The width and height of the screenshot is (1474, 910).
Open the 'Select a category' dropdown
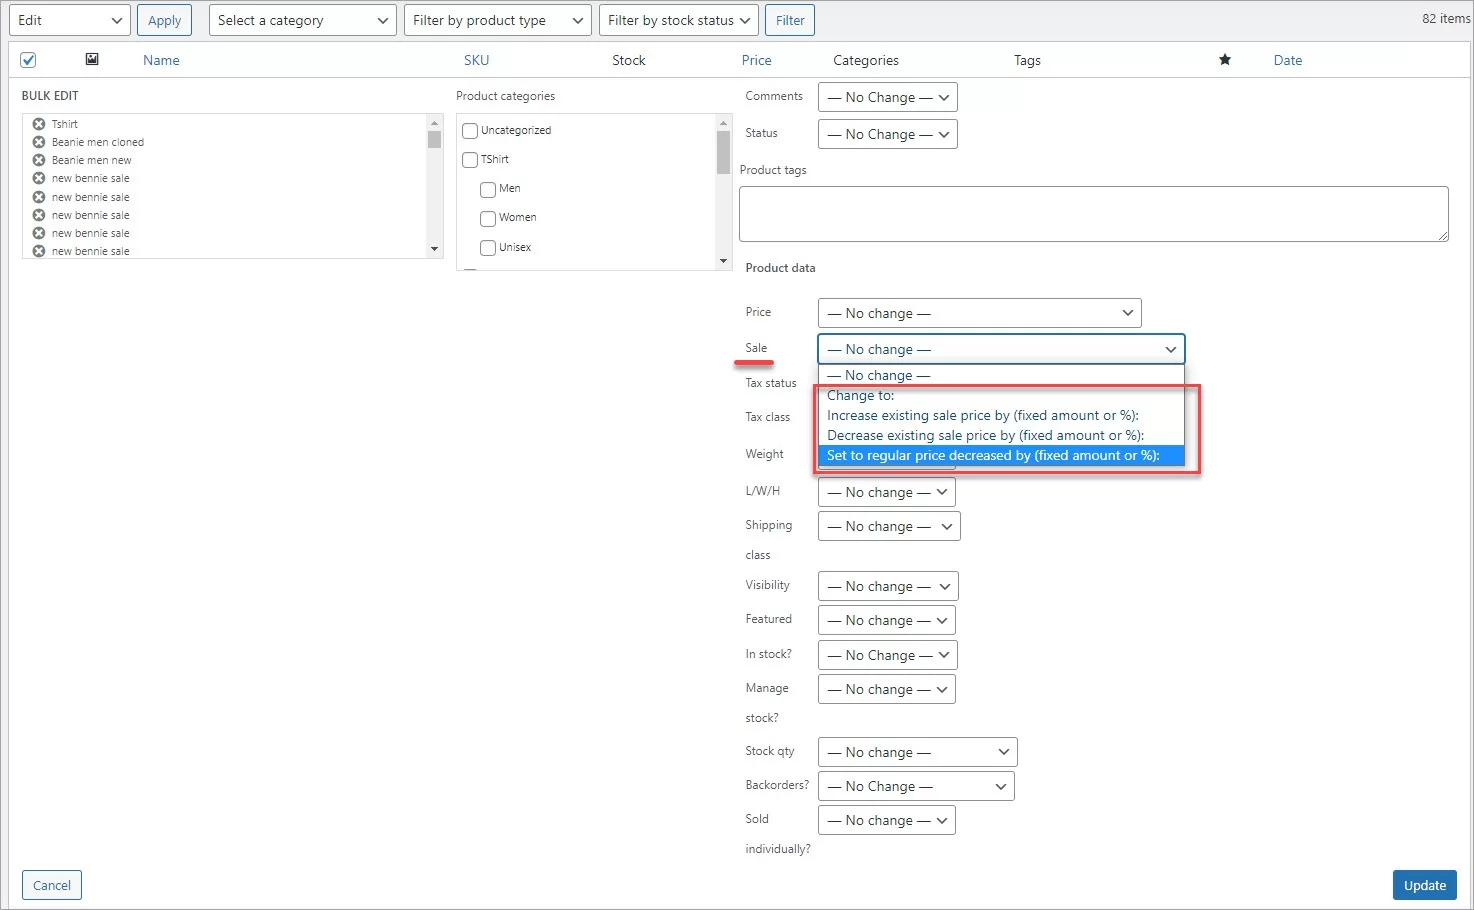pos(302,19)
